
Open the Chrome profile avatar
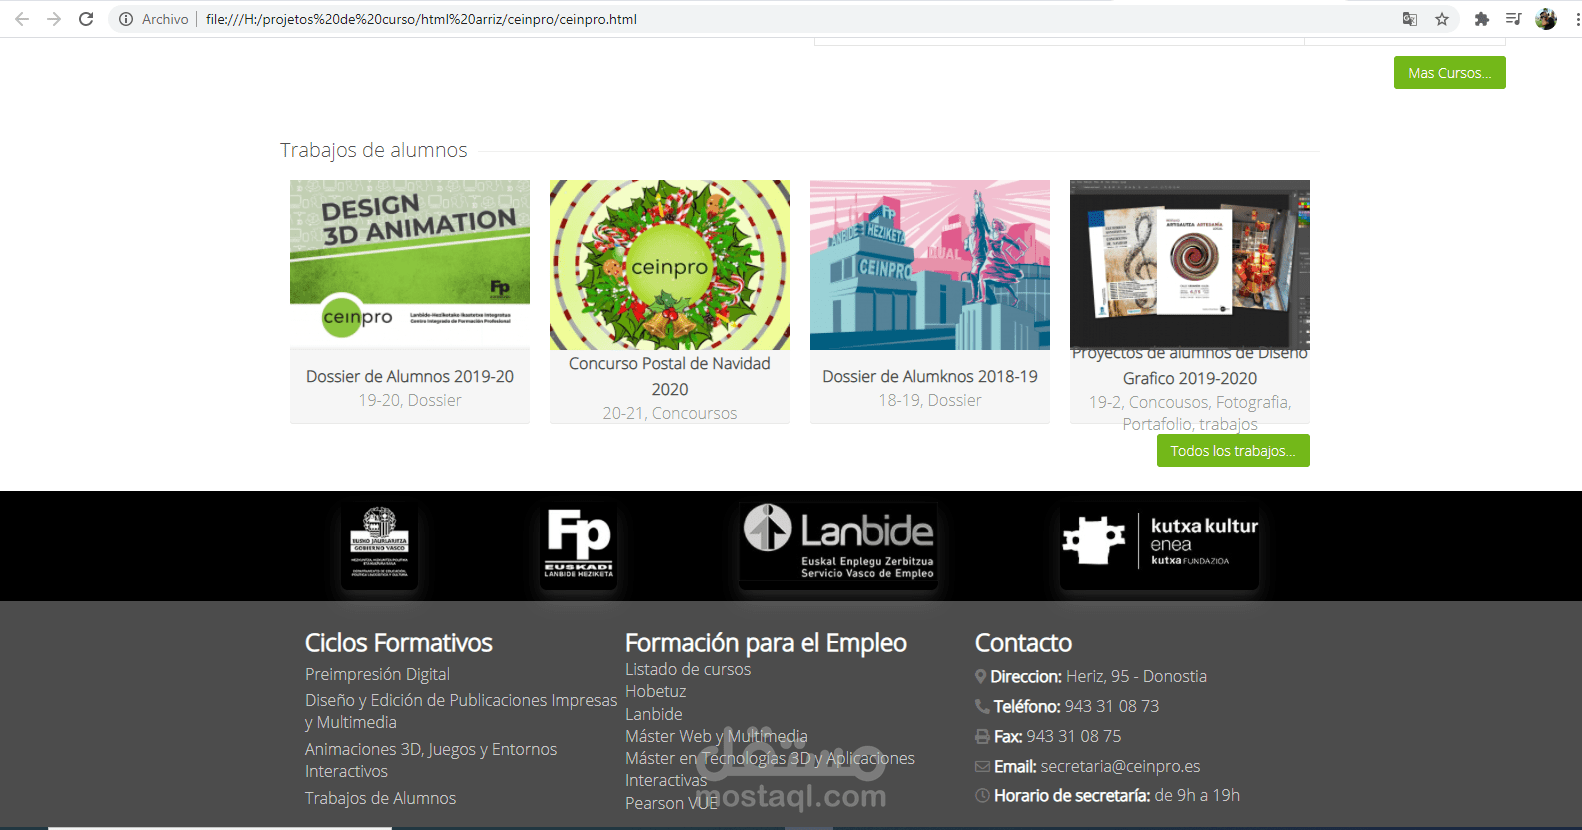click(x=1546, y=19)
